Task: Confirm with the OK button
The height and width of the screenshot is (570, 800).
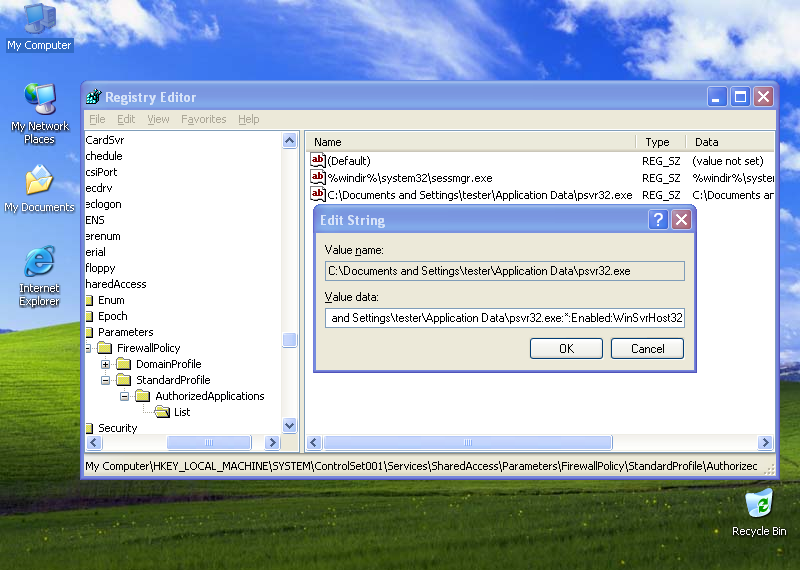Action: [x=566, y=349]
